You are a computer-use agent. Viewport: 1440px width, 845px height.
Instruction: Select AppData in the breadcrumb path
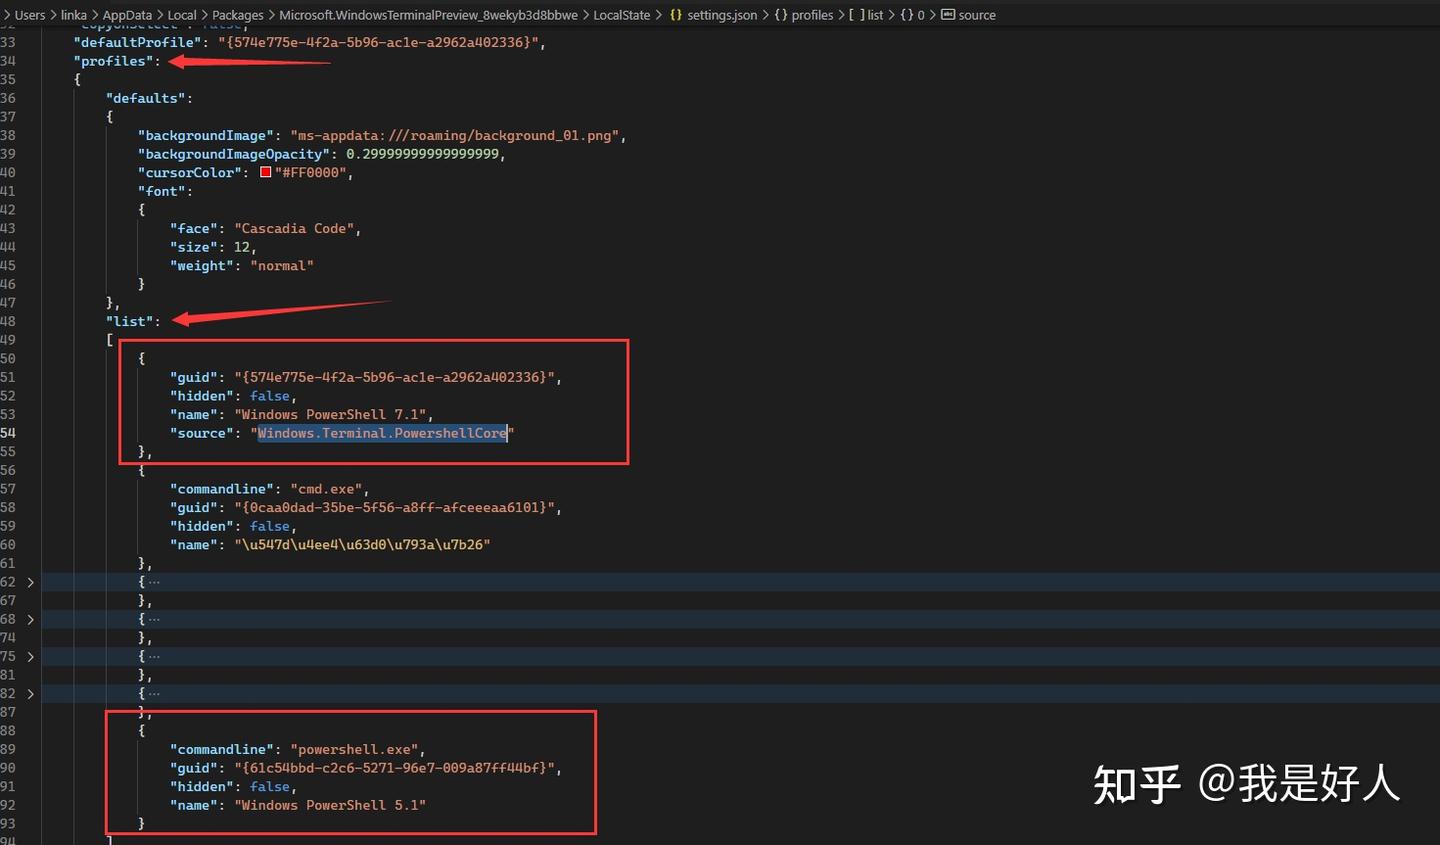(x=127, y=14)
